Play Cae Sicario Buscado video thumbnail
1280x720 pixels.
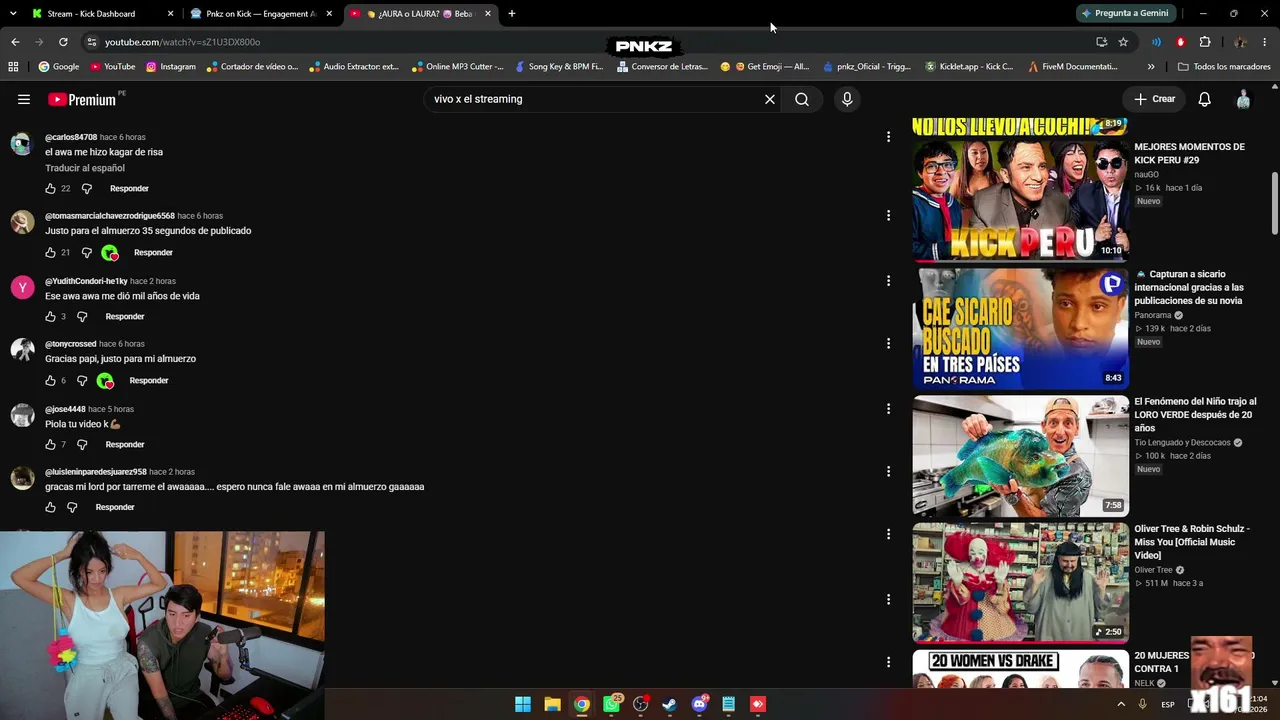[x=1020, y=328]
